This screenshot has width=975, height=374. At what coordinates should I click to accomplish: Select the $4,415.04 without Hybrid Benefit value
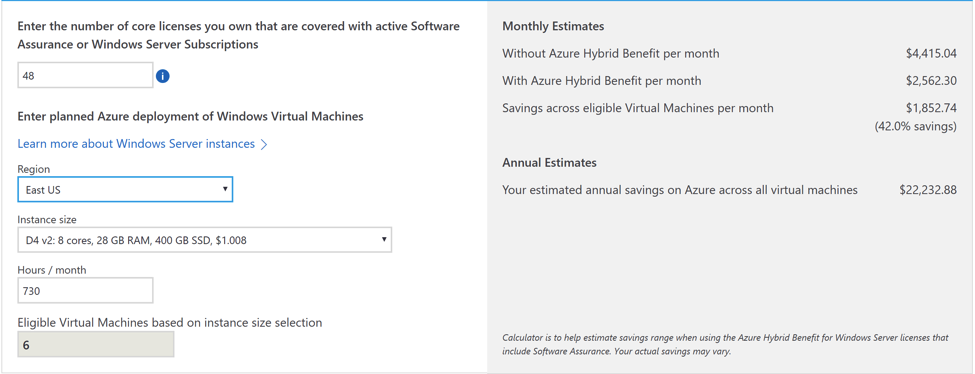point(931,54)
